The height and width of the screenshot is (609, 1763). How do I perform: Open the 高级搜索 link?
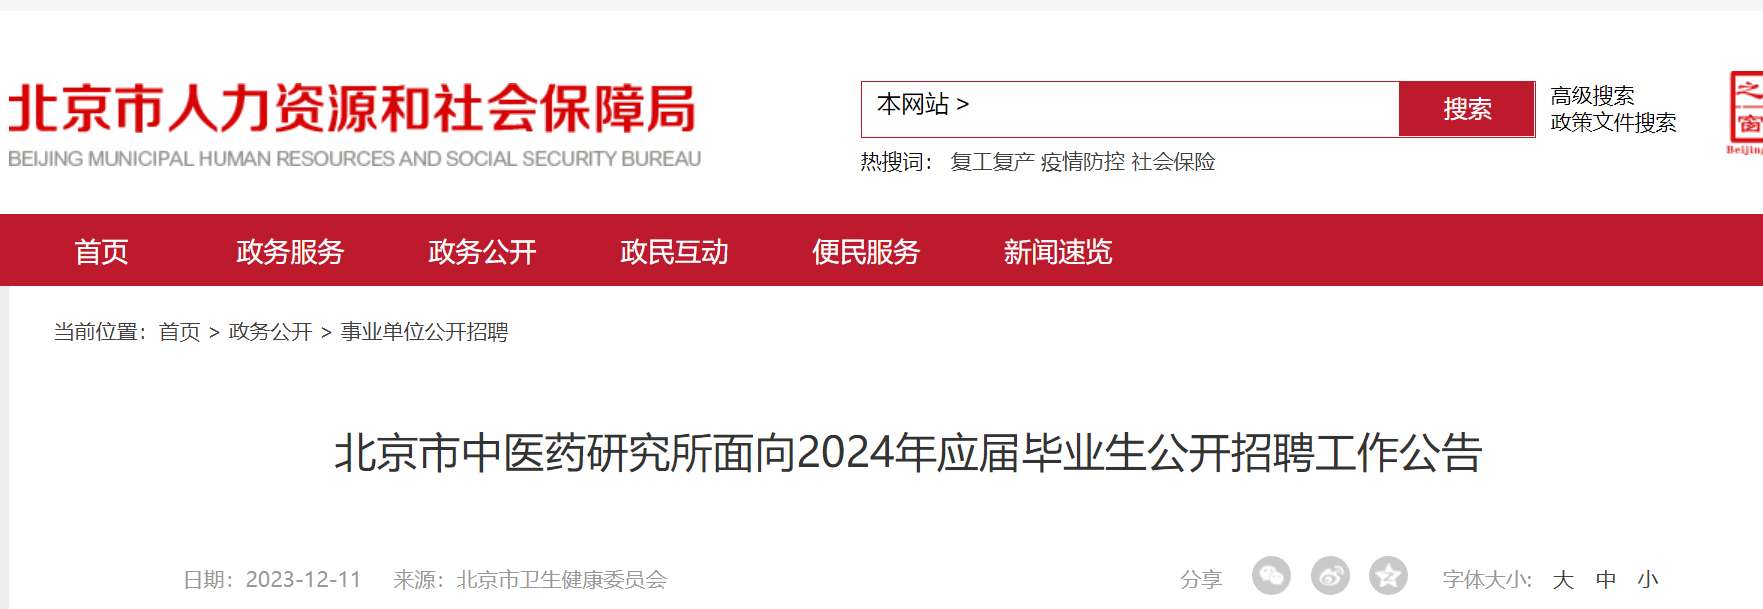(1592, 96)
